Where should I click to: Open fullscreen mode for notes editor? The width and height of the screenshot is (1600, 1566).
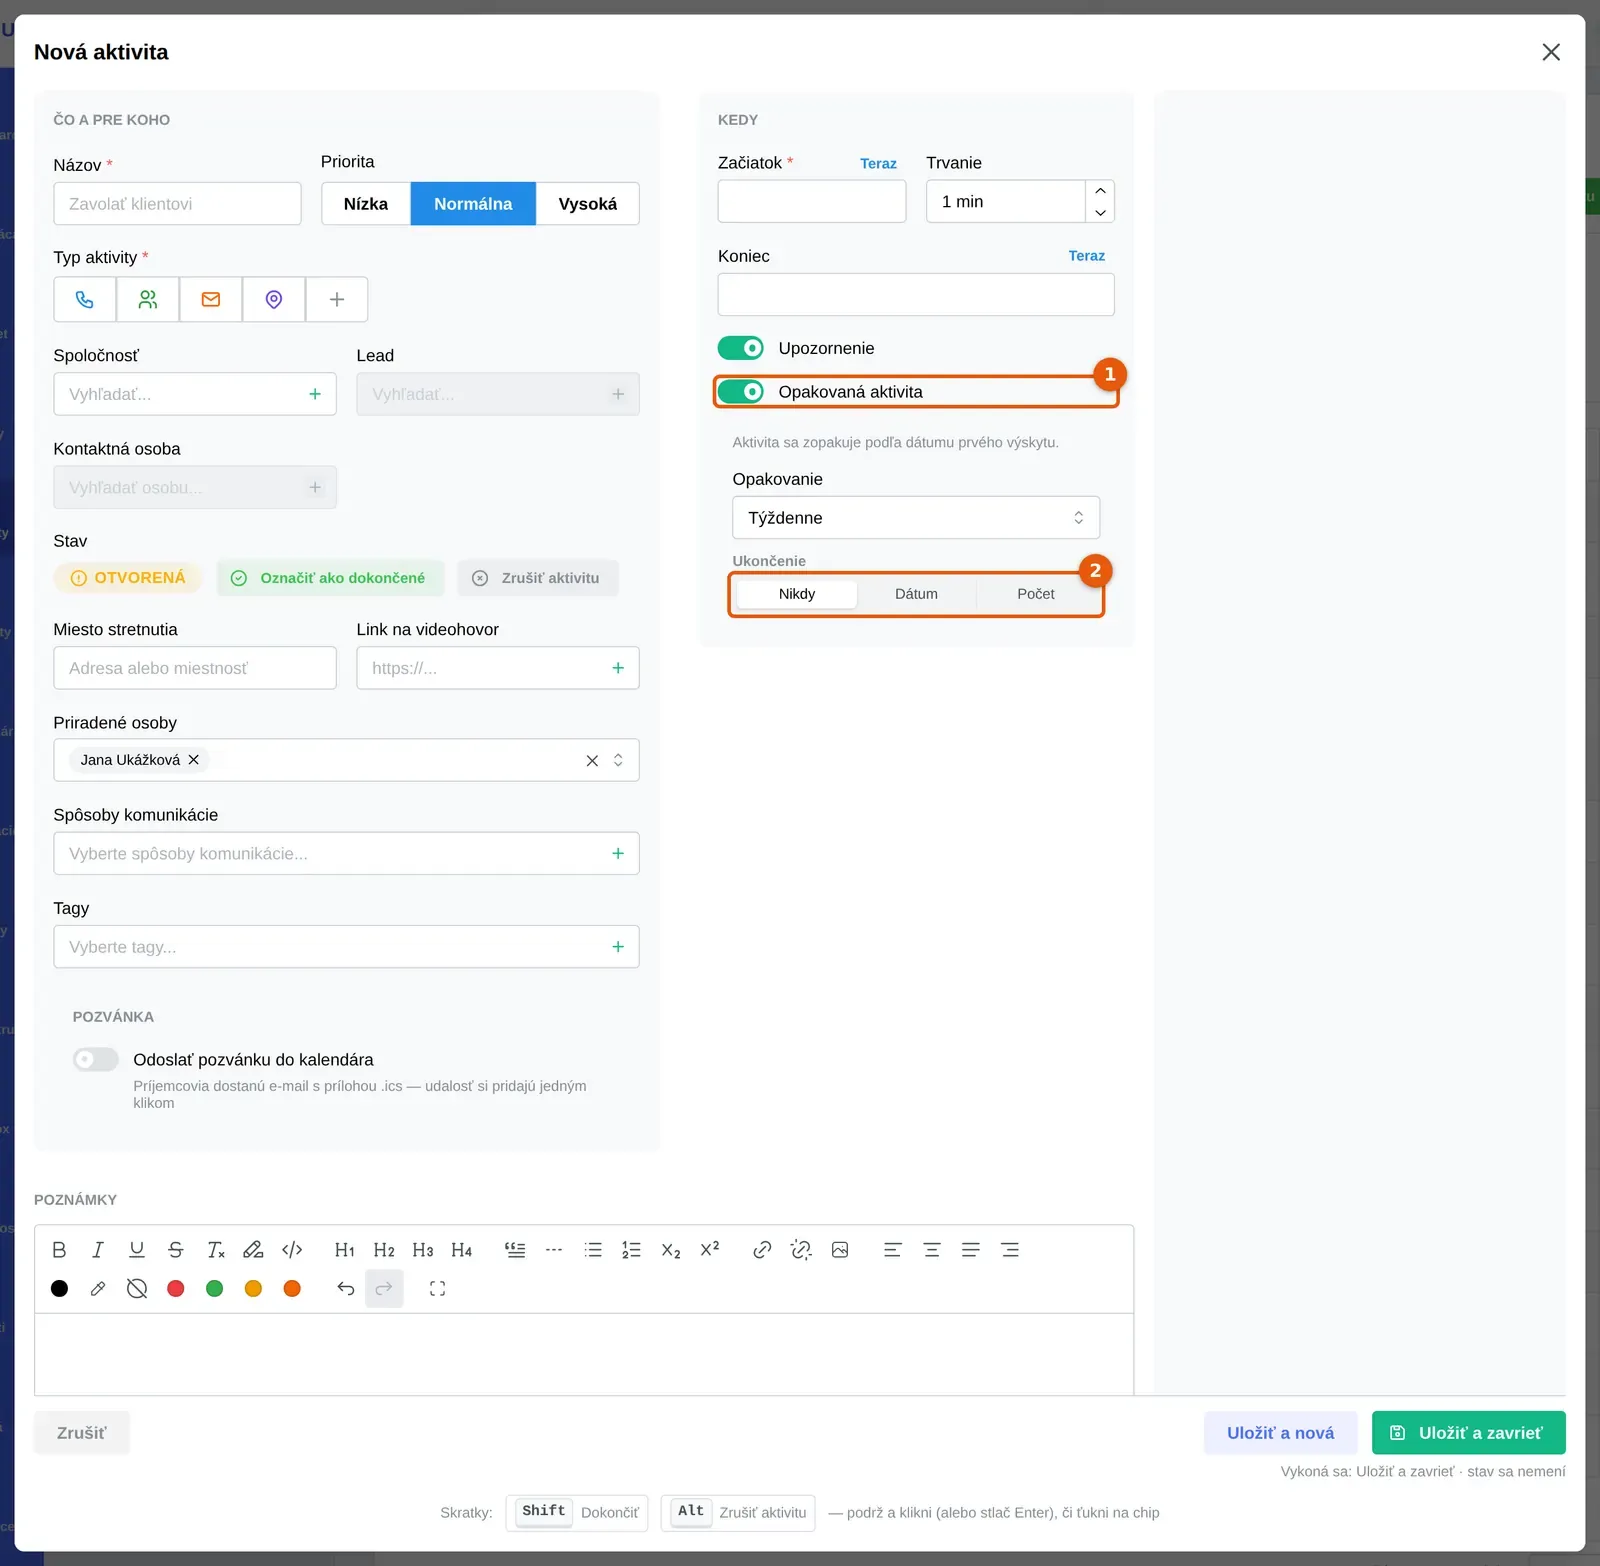coord(437,1289)
